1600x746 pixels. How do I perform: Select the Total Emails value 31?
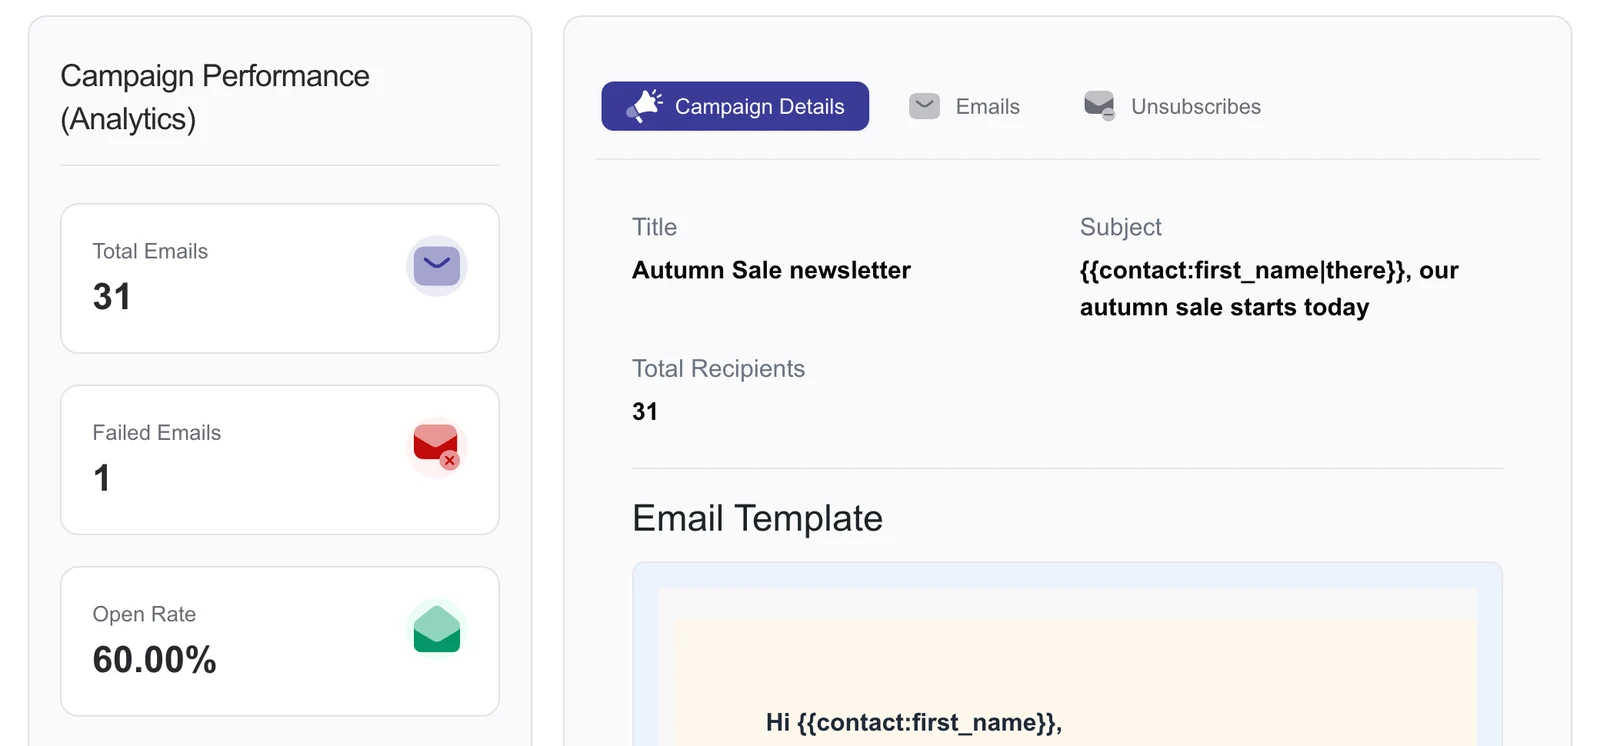112,297
